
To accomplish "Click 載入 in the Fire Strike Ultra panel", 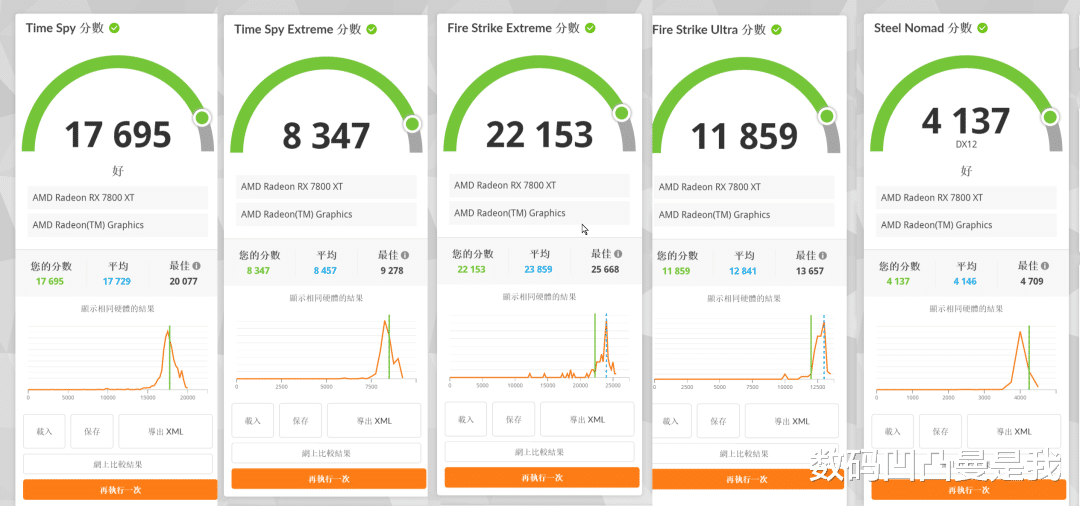I will (x=670, y=421).
